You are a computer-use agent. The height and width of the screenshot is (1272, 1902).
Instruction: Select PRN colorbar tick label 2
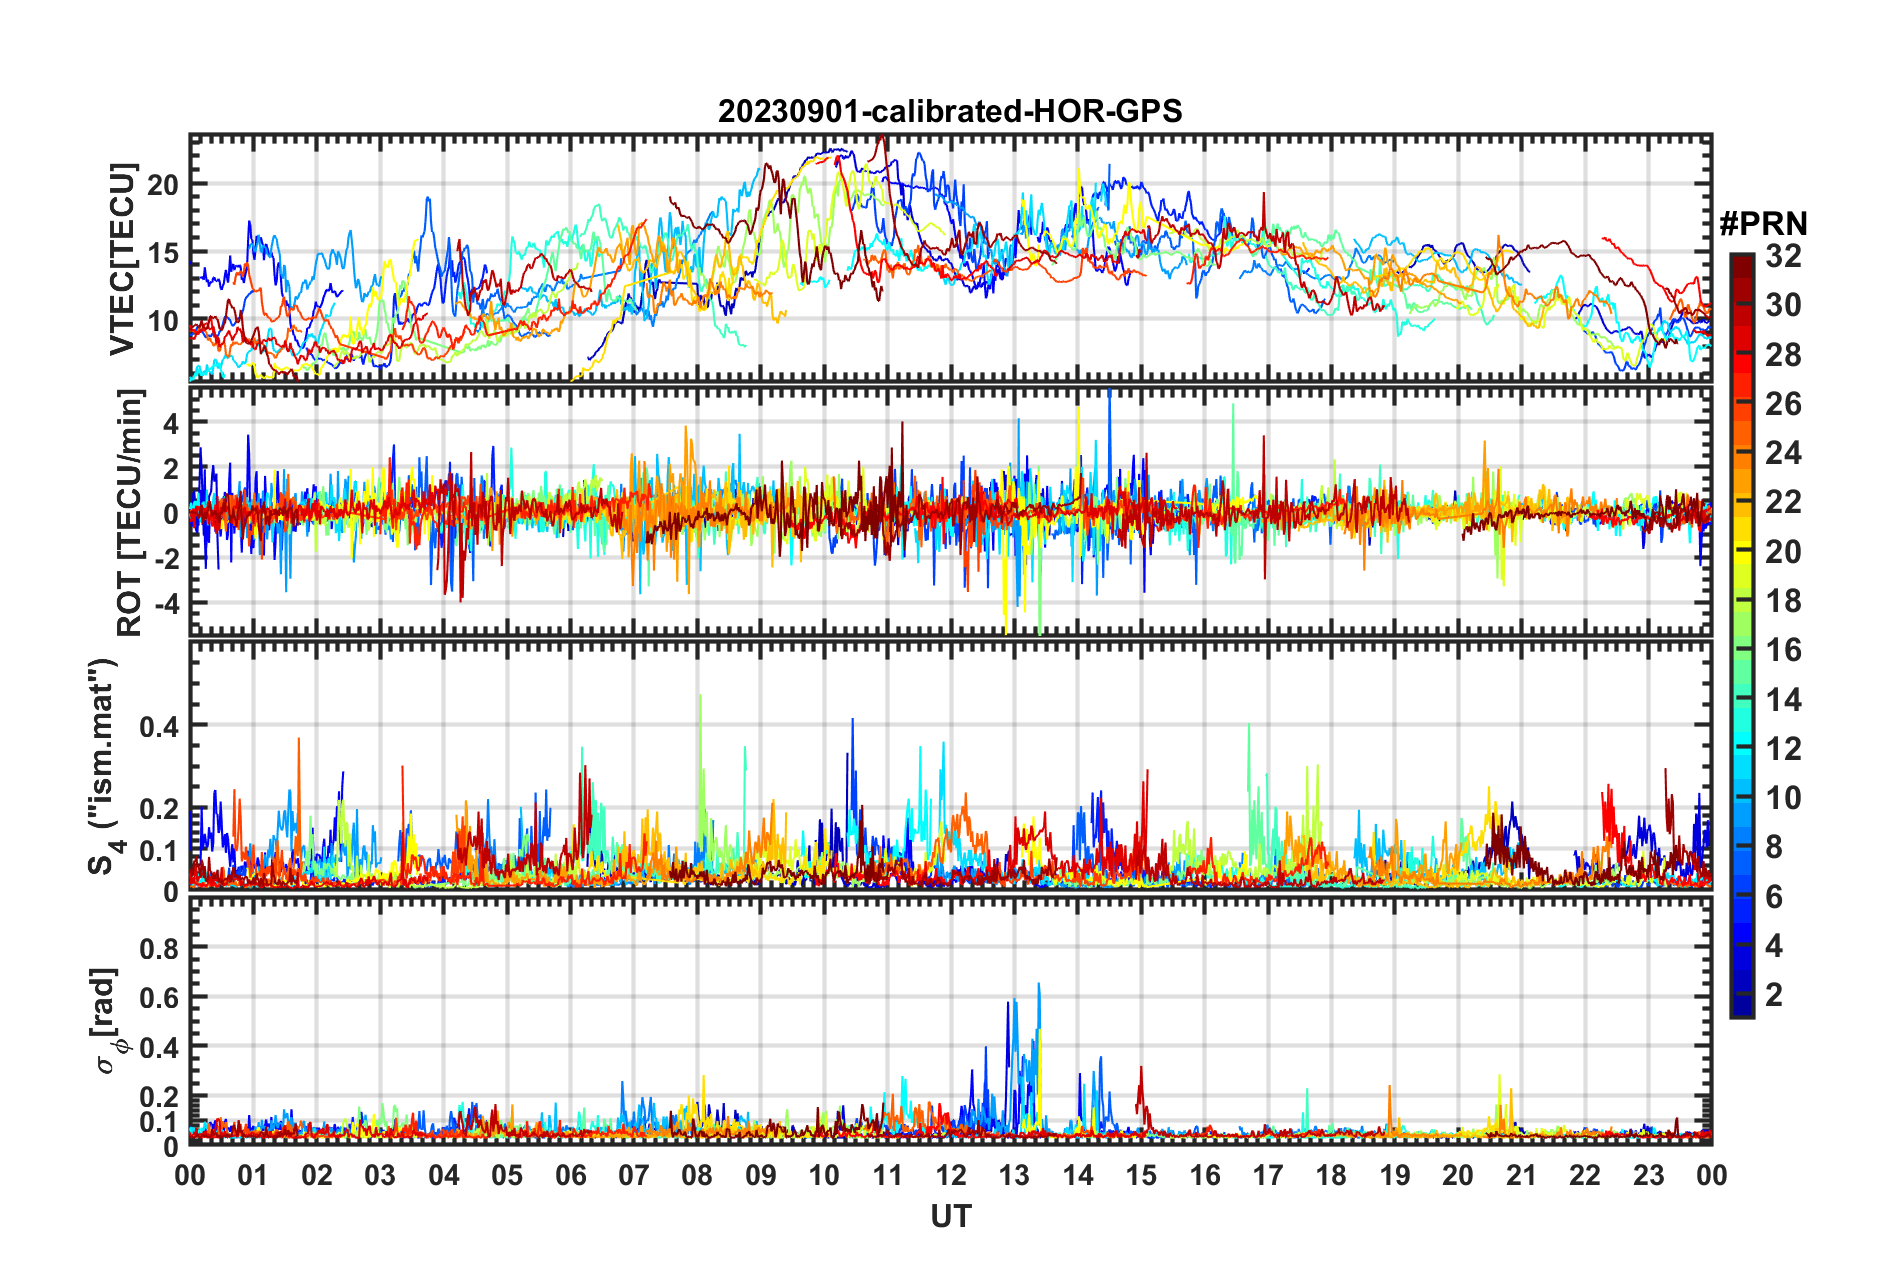point(1774,994)
